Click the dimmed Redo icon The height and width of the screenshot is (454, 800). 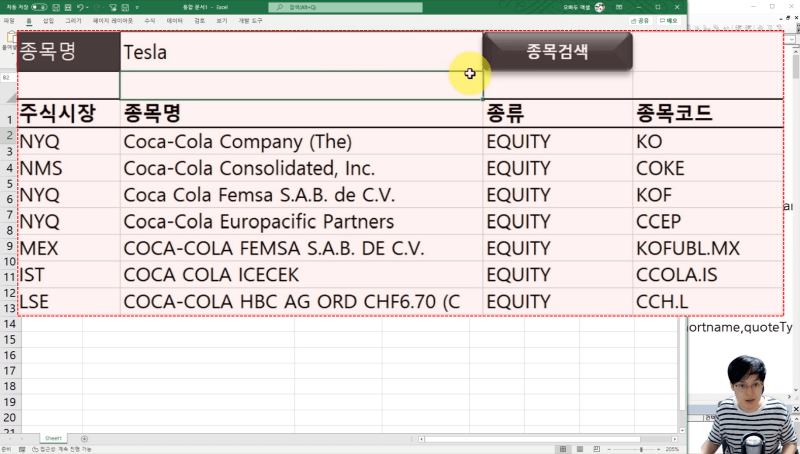pos(98,8)
